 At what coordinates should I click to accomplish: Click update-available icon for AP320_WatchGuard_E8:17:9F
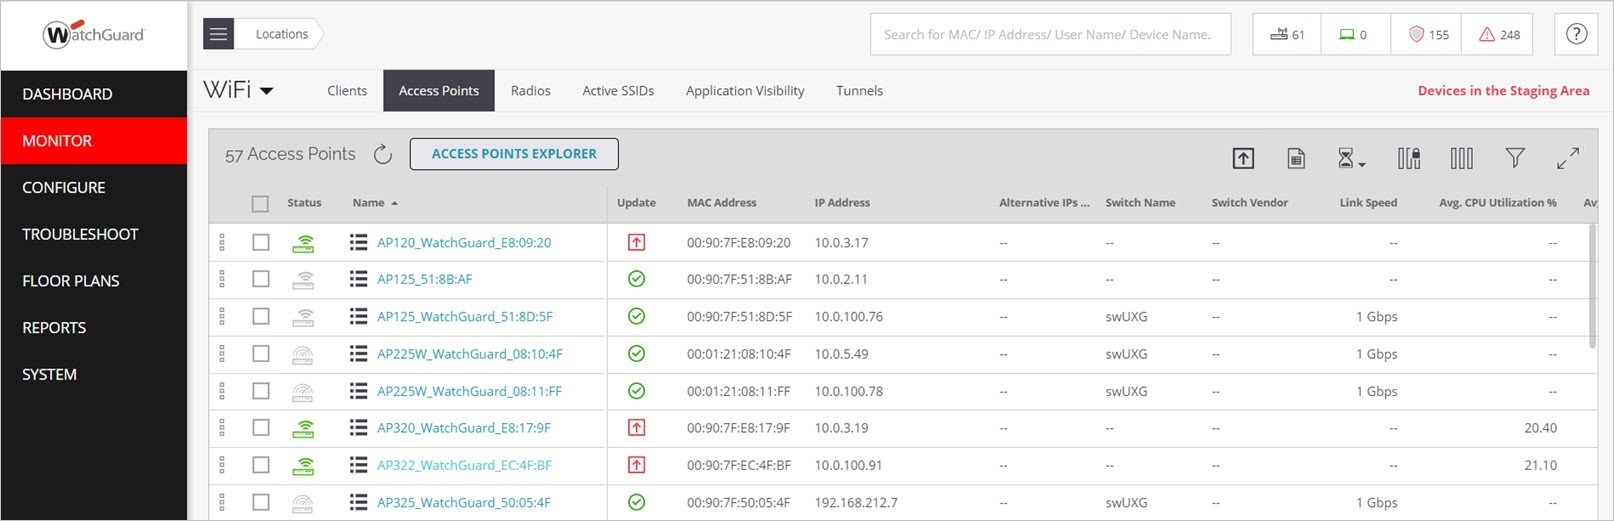[x=636, y=427]
